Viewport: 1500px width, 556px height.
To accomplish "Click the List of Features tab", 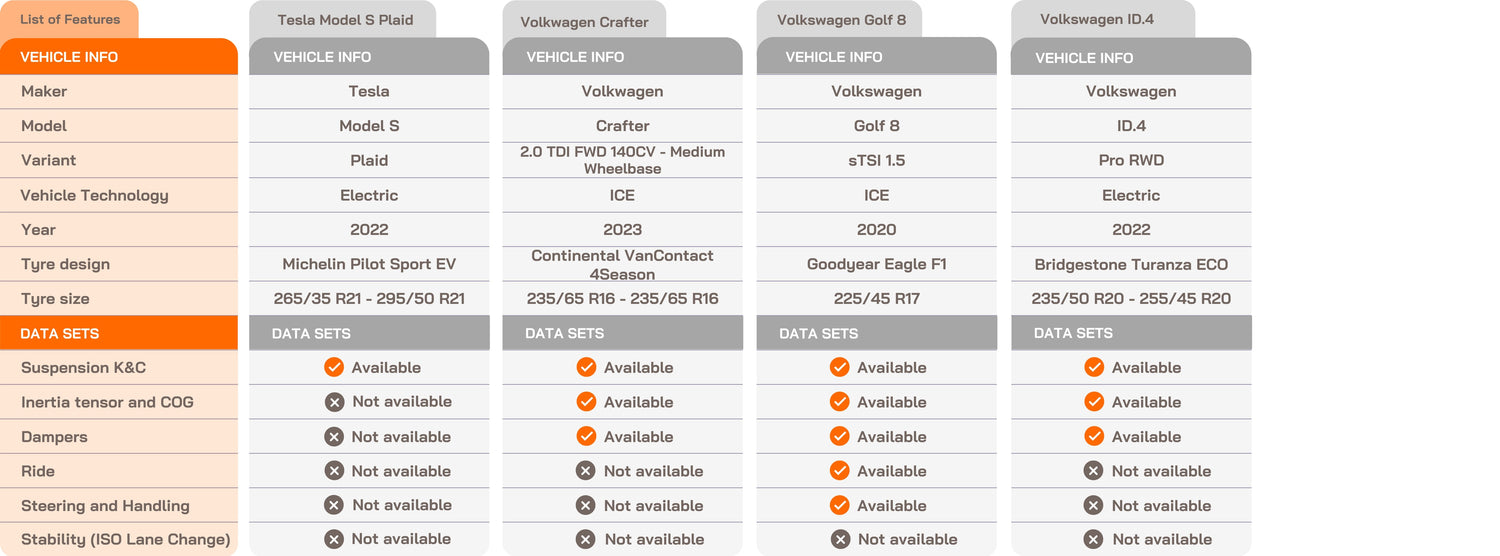I will (x=69, y=20).
